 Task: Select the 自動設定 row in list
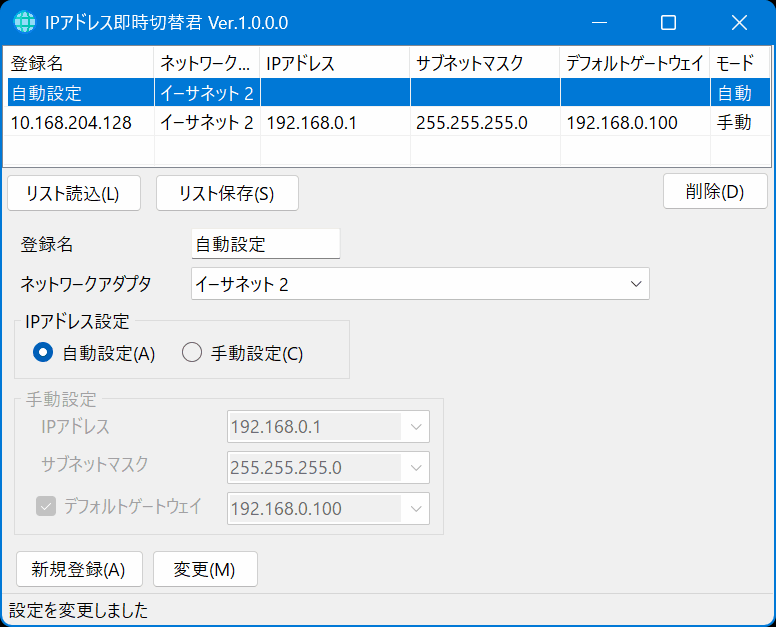point(388,93)
